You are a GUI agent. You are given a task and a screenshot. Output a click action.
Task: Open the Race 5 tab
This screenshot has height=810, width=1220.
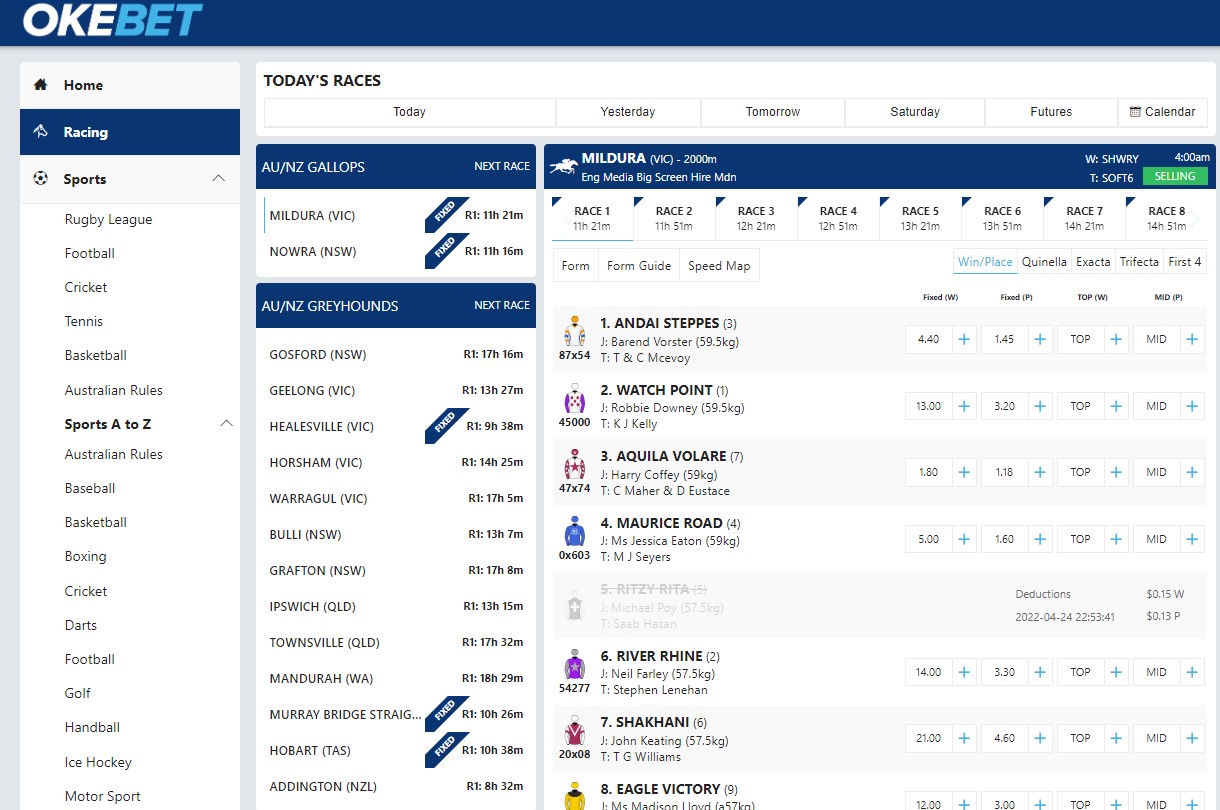coord(920,218)
